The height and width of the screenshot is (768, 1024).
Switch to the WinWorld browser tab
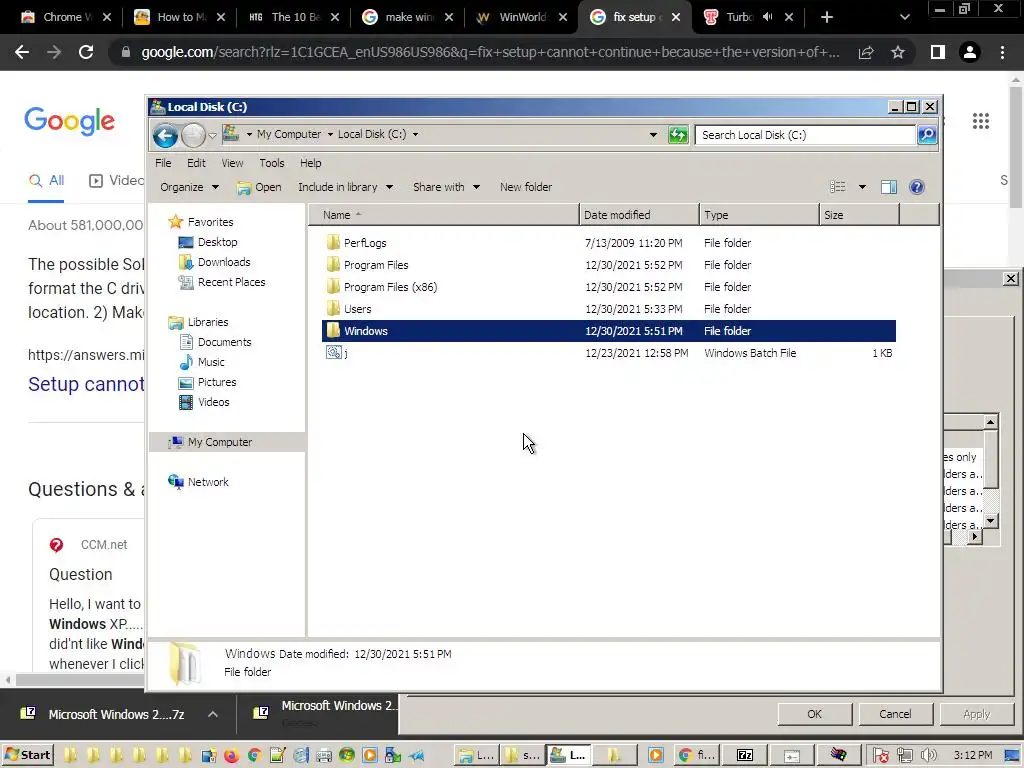520,17
